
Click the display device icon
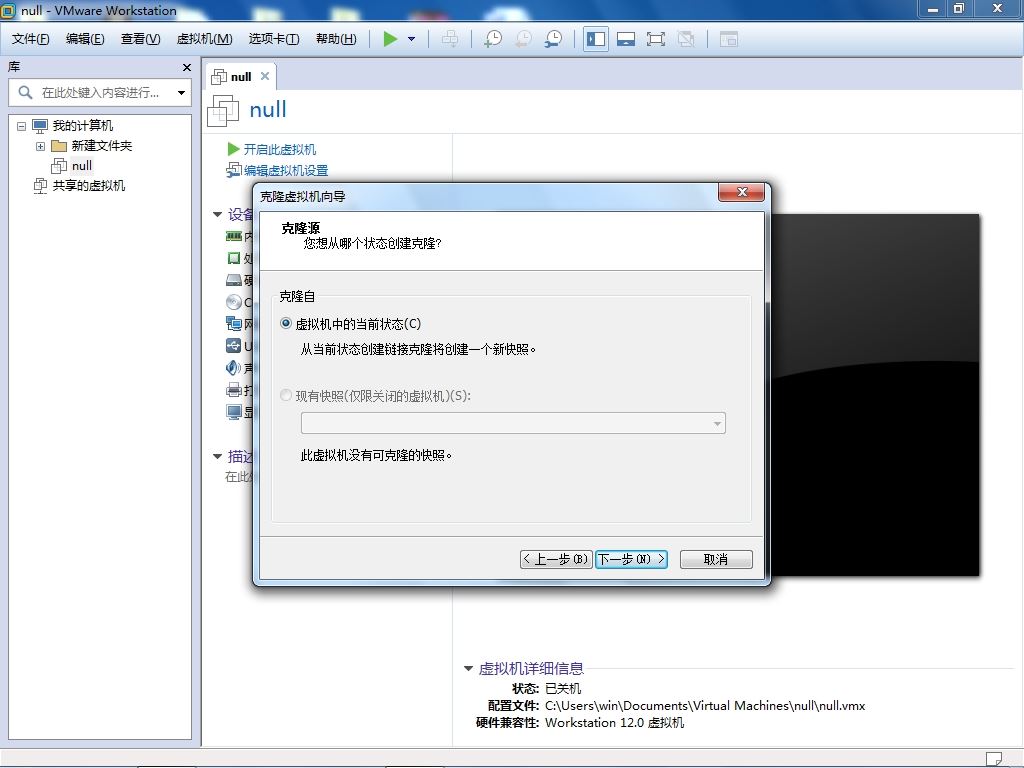[234, 411]
